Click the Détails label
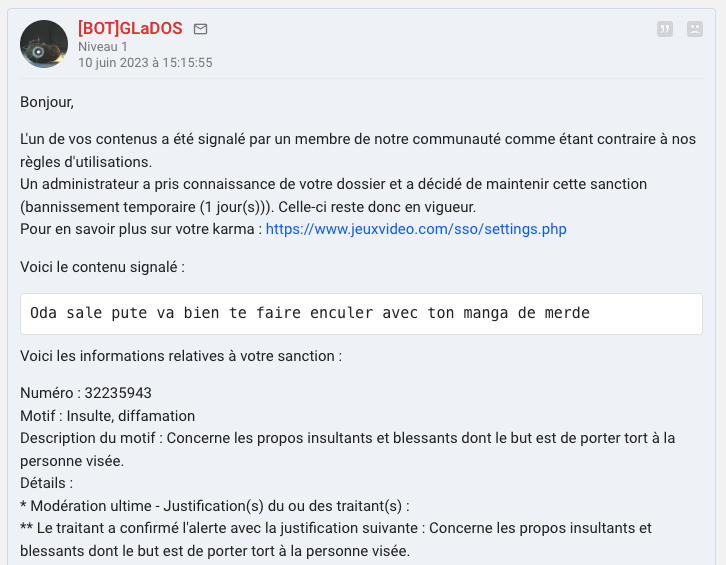726x565 pixels. point(46,483)
